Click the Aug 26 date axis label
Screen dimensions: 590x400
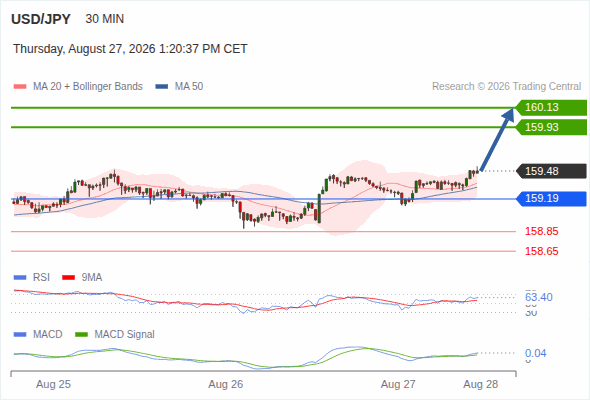click(226, 385)
